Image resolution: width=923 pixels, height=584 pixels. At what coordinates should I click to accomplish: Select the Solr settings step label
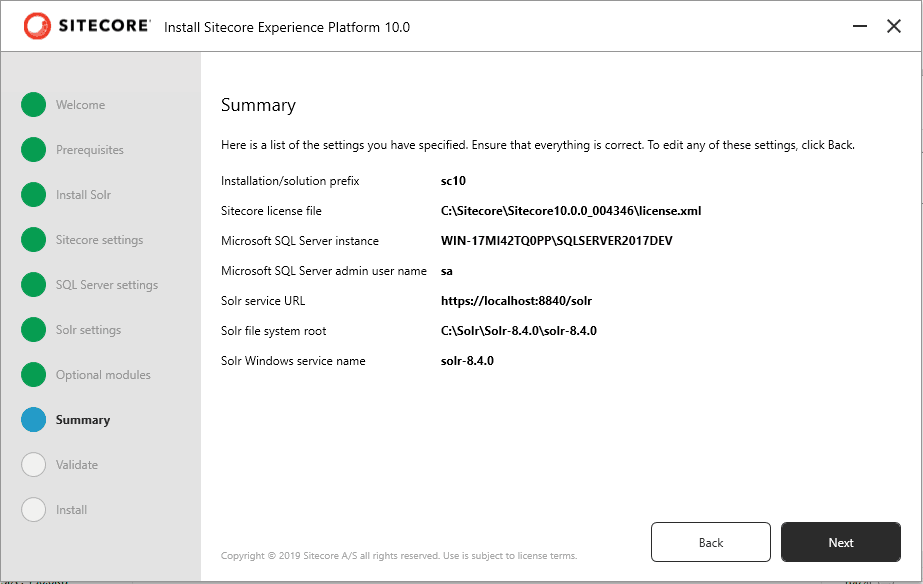[88, 330]
